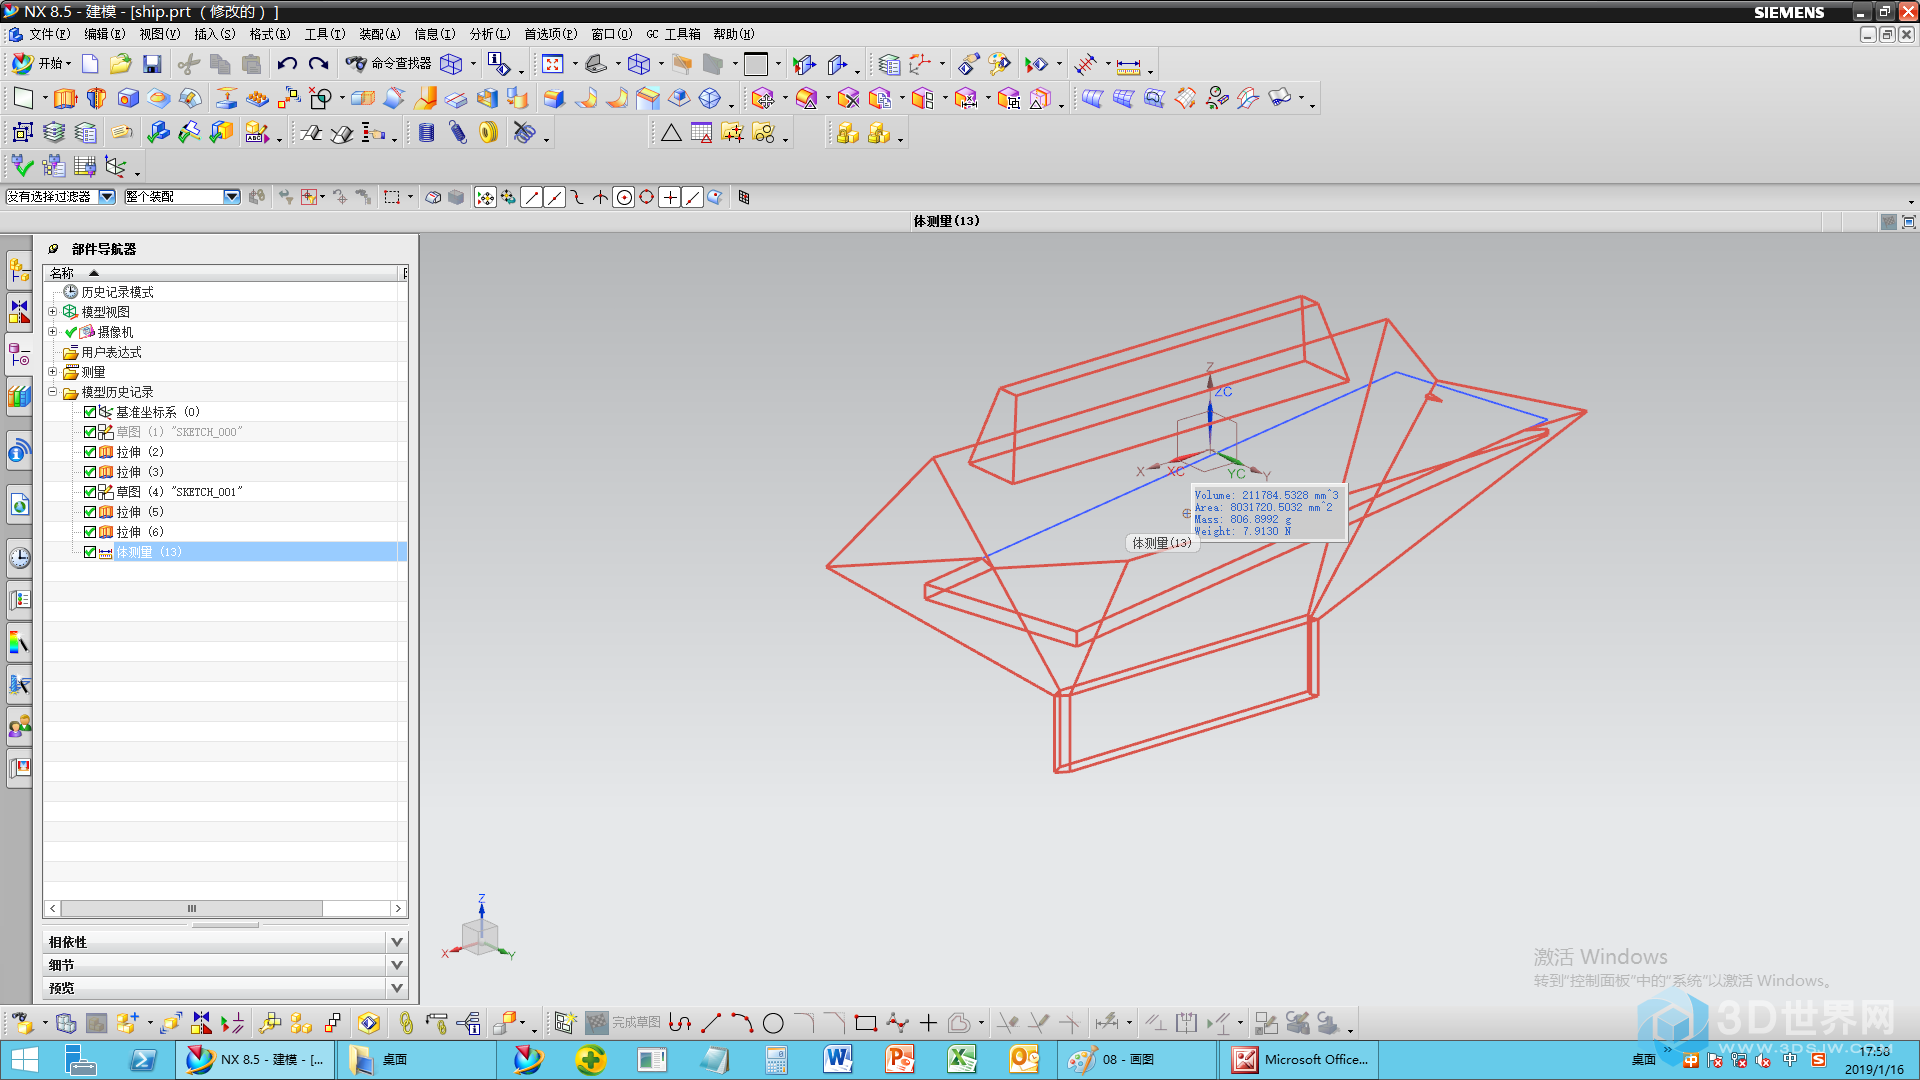1920x1080 pixels.
Task: Toggle checkbox for 草图 (4) SKETCH_001
Action: (x=90, y=492)
